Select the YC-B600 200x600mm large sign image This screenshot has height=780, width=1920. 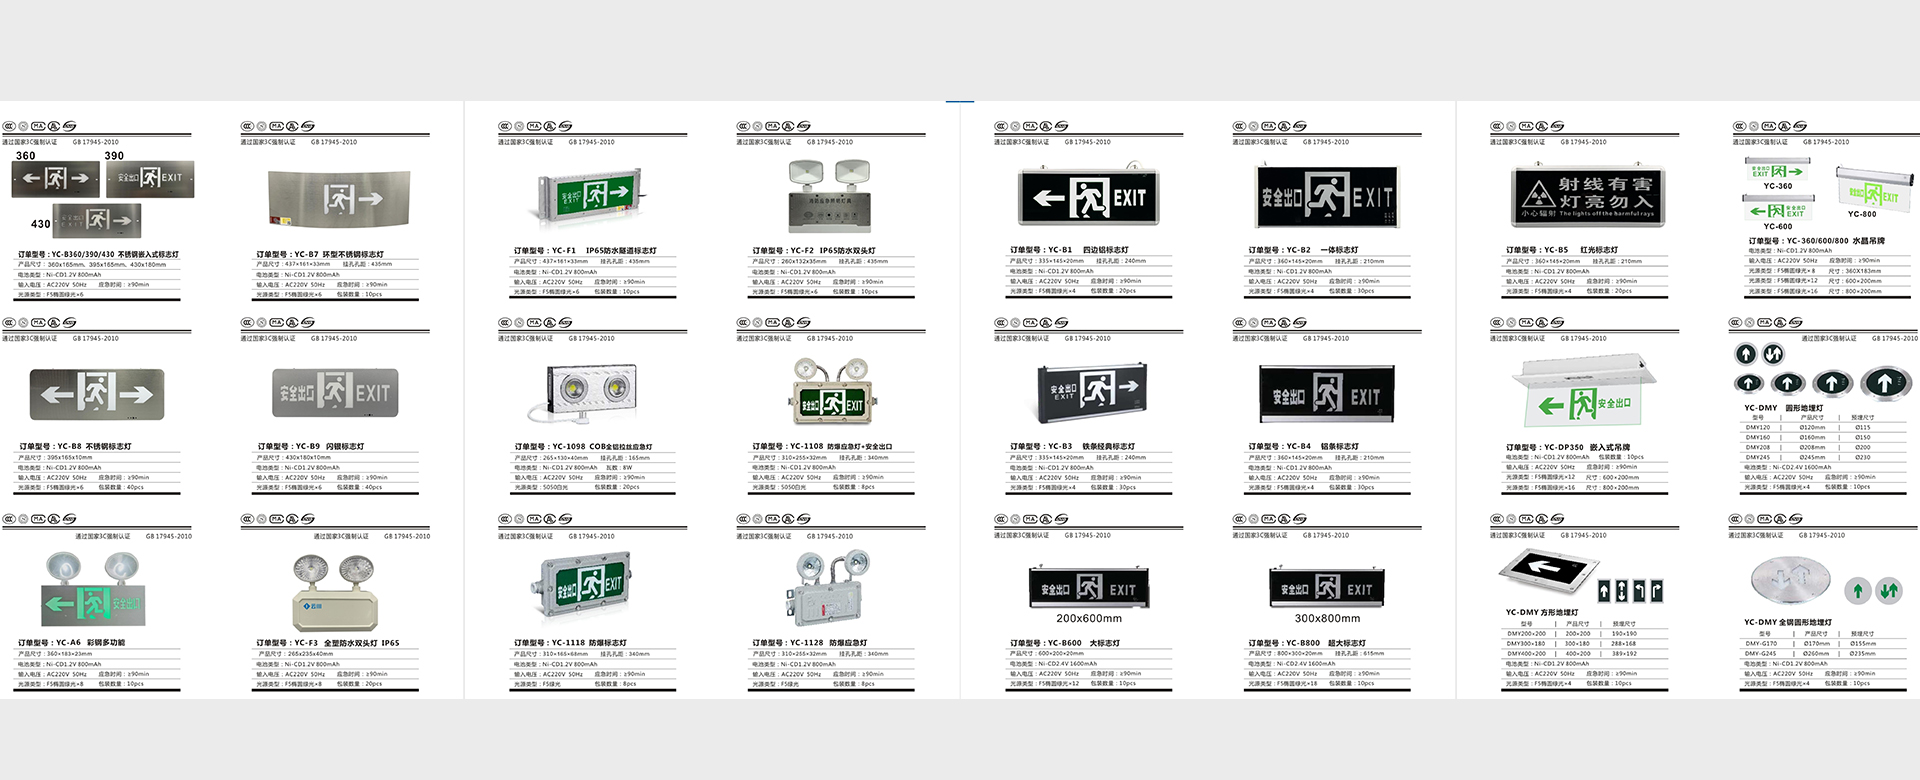click(x=1088, y=589)
